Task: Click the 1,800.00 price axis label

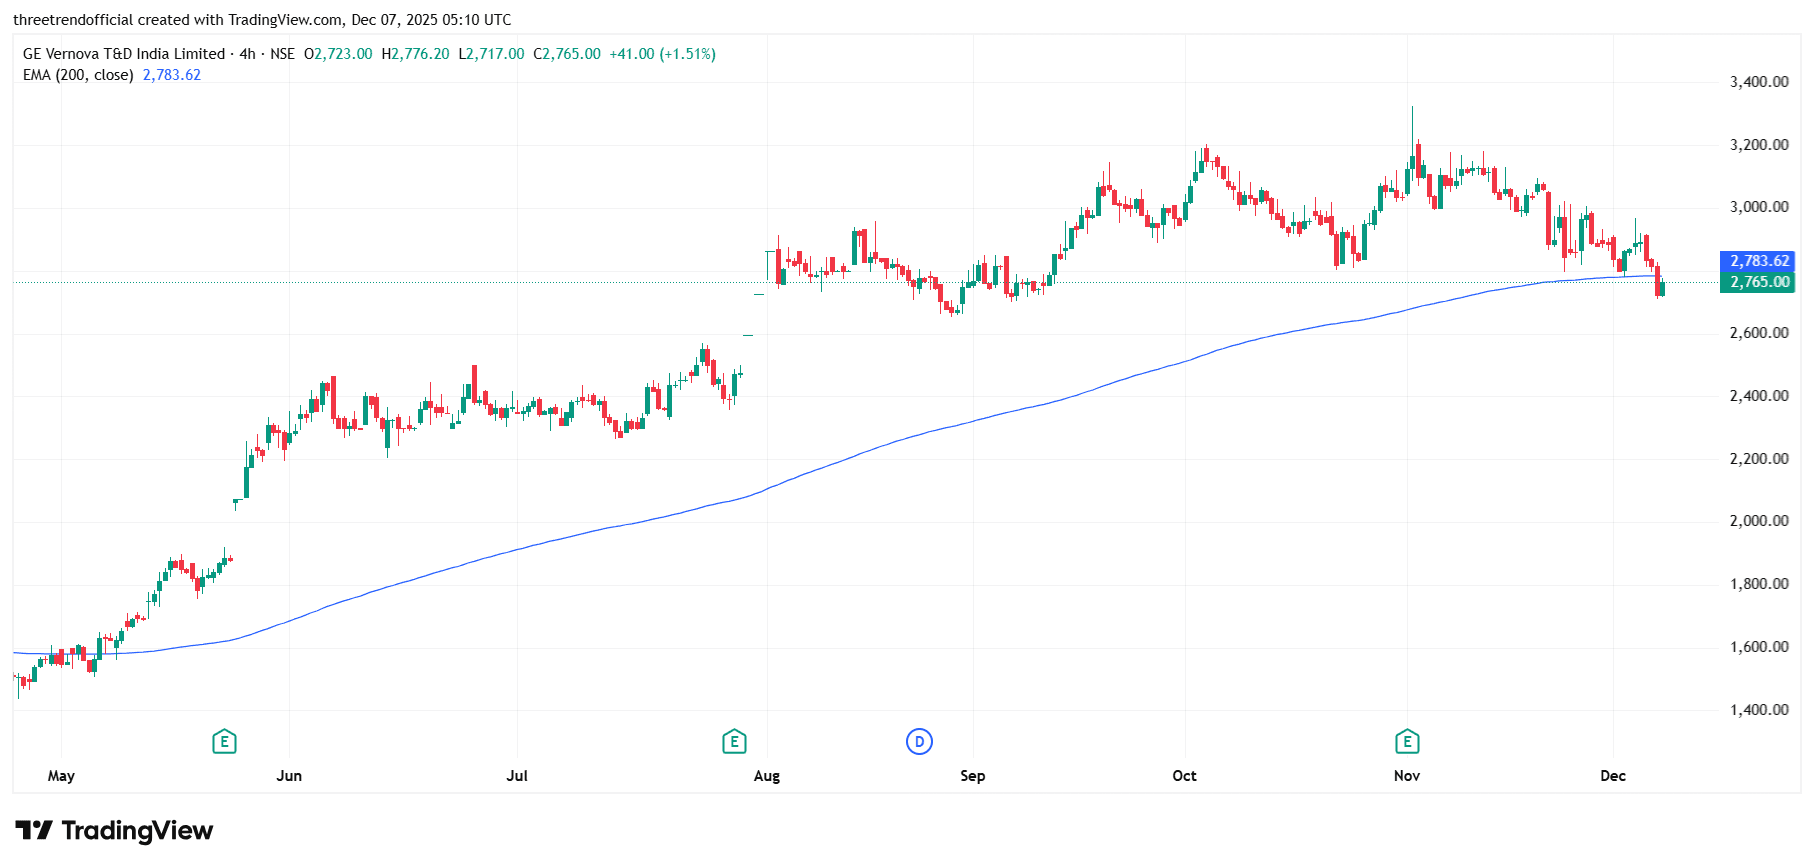Action: pyautogui.click(x=1759, y=584)
